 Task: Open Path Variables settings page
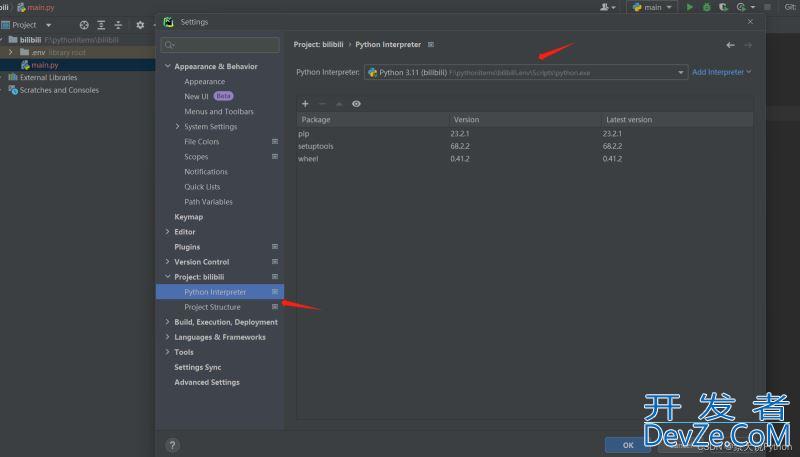pyautogui.click(x=208, y=201)
